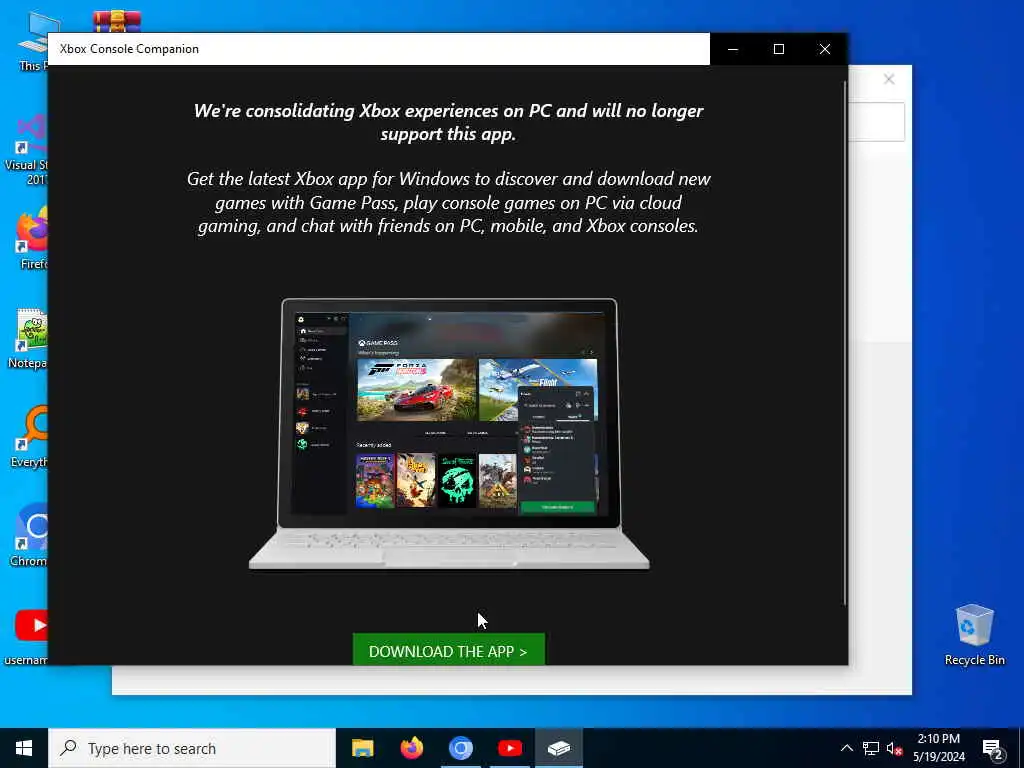Open the notification center icon
The image size is (1024, 768).
[993, 748]
